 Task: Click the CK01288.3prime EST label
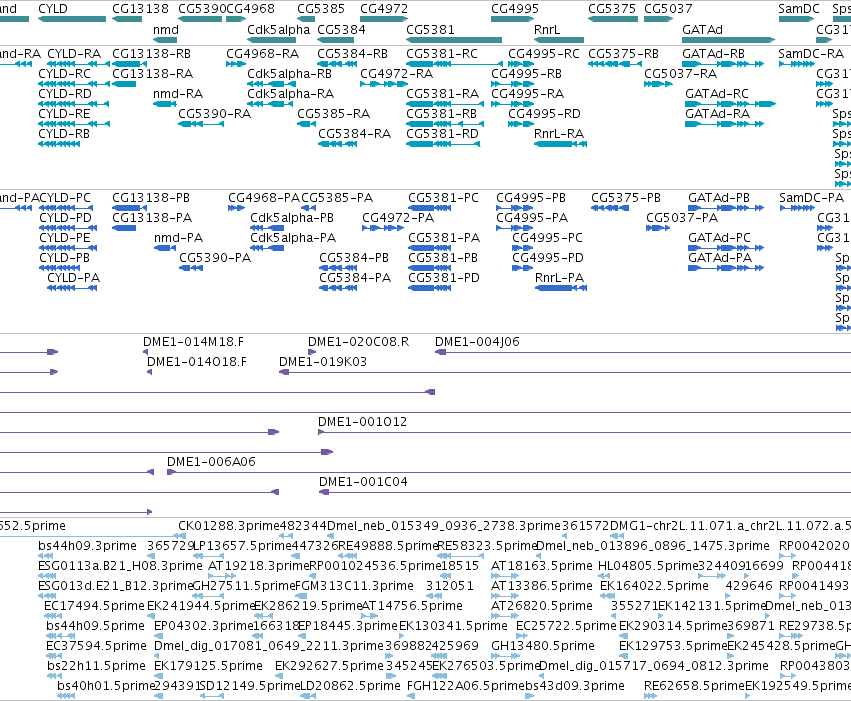(x=228, y=526)
